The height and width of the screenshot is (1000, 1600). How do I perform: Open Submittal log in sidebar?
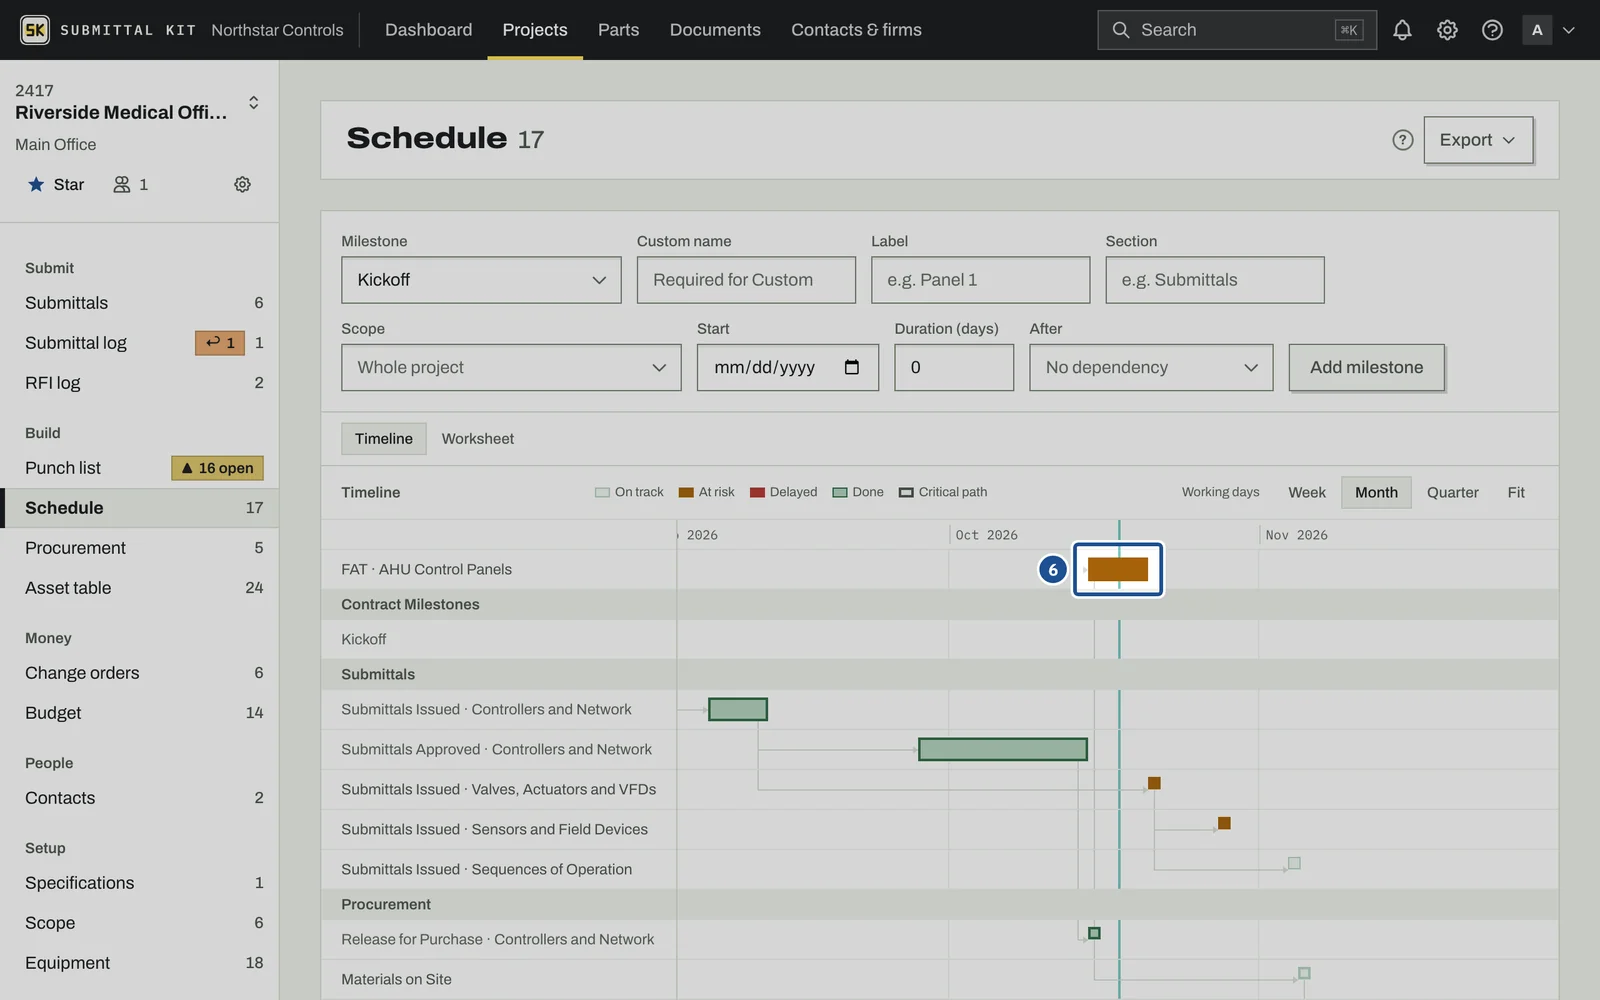76,343
